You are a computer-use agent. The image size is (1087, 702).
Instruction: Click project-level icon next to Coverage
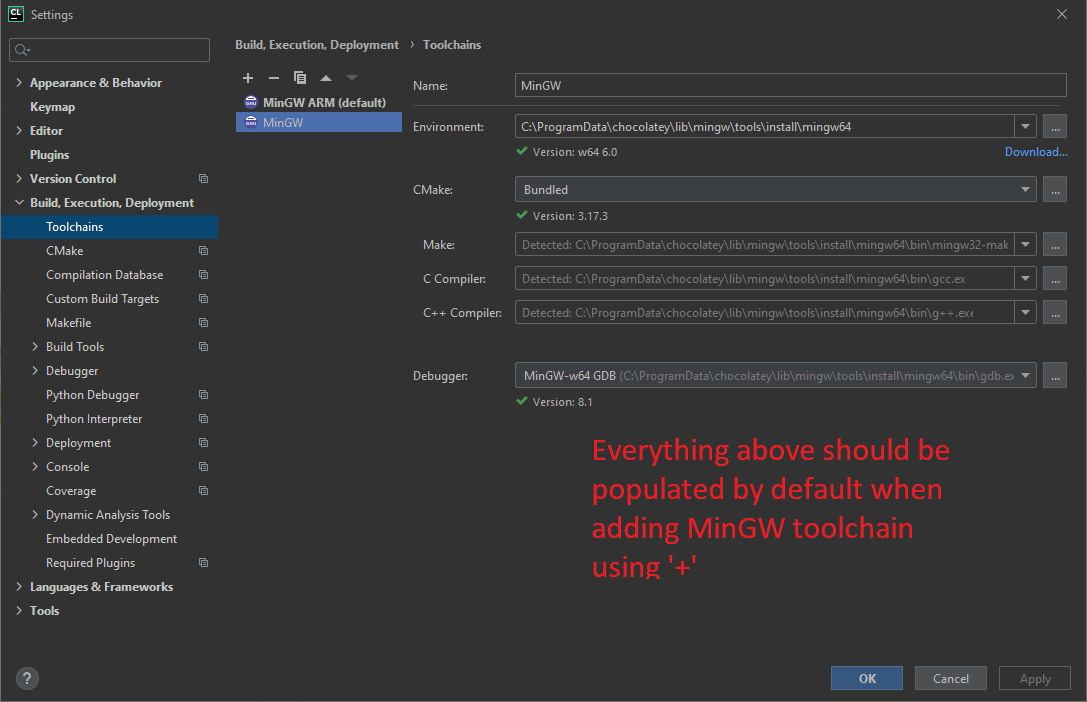pyautogui.click(x=204, y=491)
